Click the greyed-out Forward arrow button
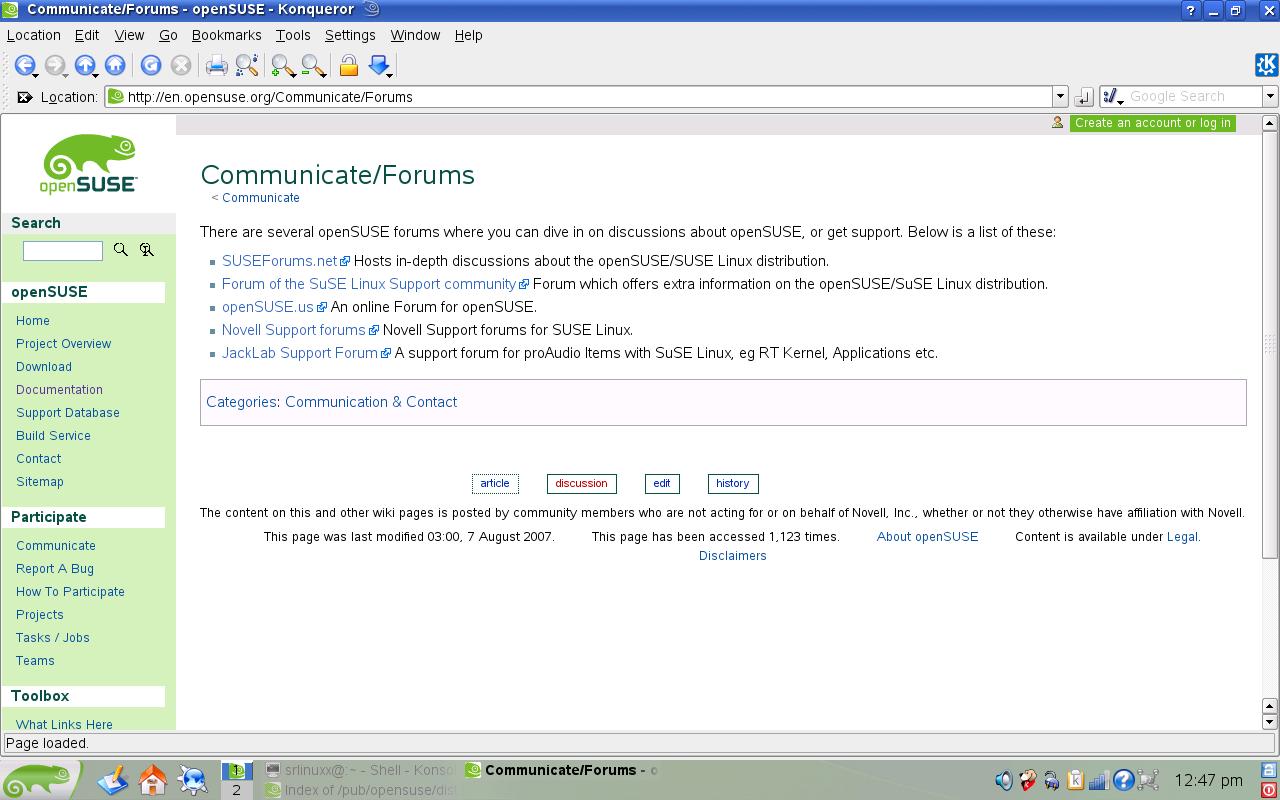The image size is (1280, 800). [54, 65]
